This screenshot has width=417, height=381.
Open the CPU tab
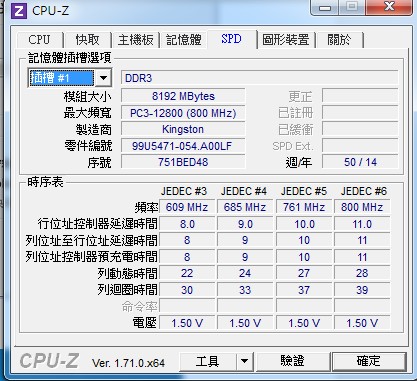39,40
